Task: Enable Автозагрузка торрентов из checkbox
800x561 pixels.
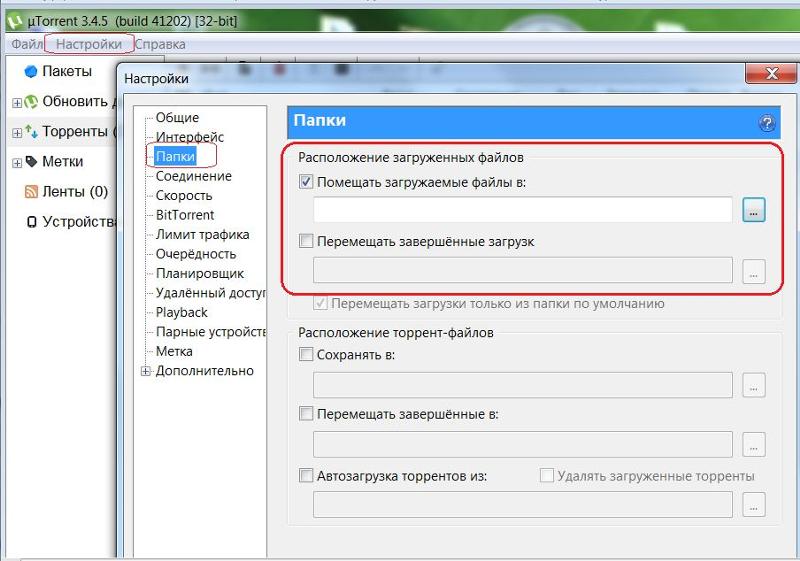Action: tap(306, 476)
